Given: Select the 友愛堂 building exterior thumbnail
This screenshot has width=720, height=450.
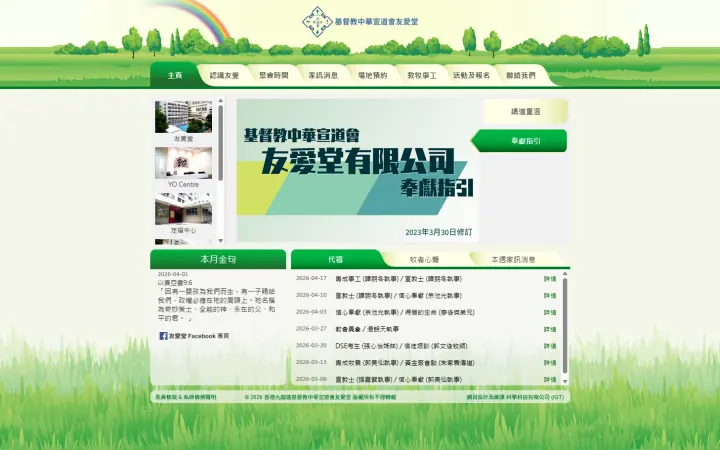Looking at the screenshot, I should tap(183, 117).
